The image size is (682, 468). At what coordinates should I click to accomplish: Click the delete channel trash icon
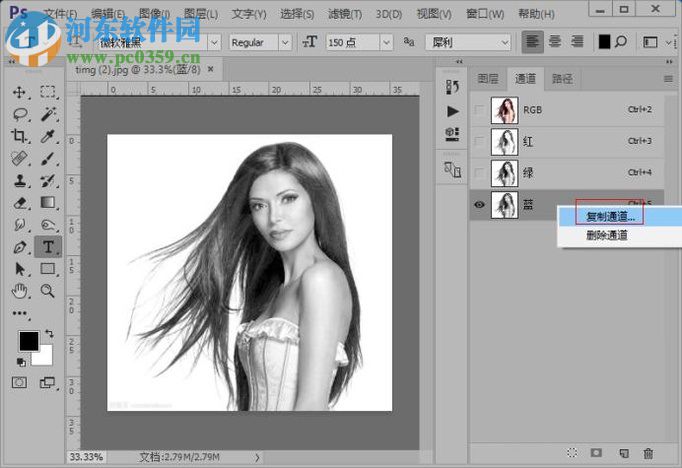click(648, 453)
